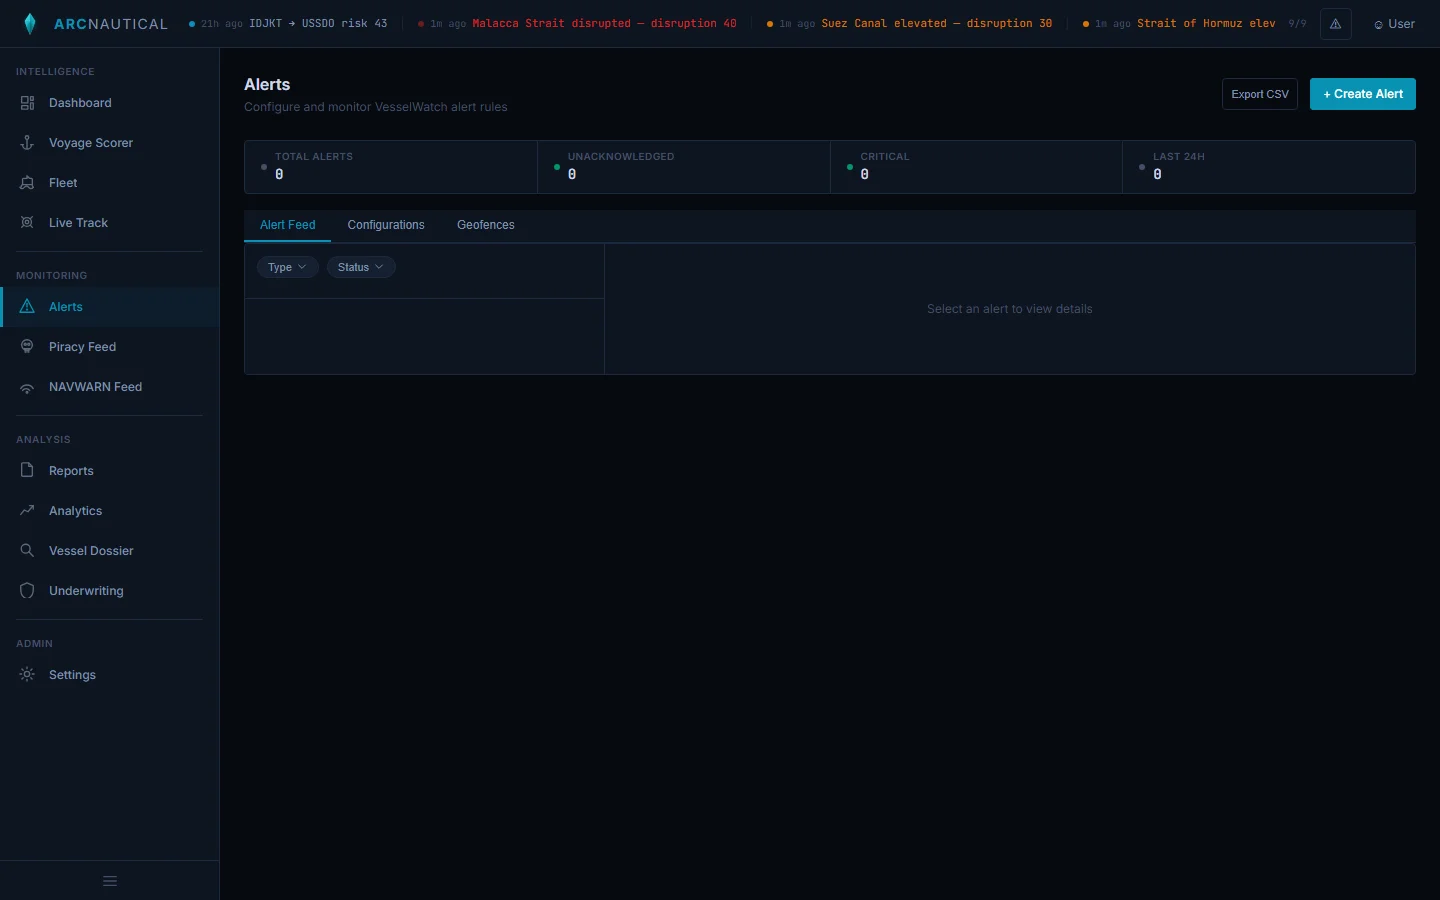Open Fleet using its ship icon
Screen dimensions: 1440x900
point(27,183)
